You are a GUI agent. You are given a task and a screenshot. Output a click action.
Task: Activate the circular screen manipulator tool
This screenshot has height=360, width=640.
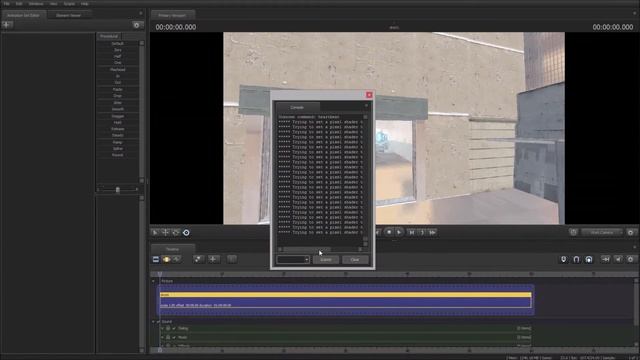186,233
